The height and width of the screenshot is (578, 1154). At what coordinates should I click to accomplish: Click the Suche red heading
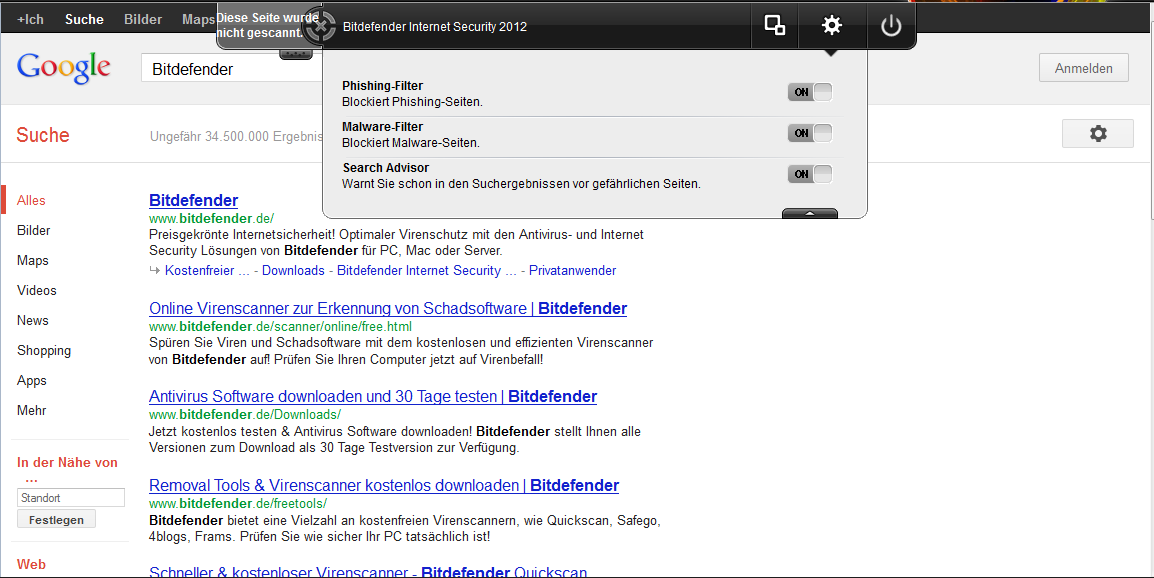pos(43,135)
